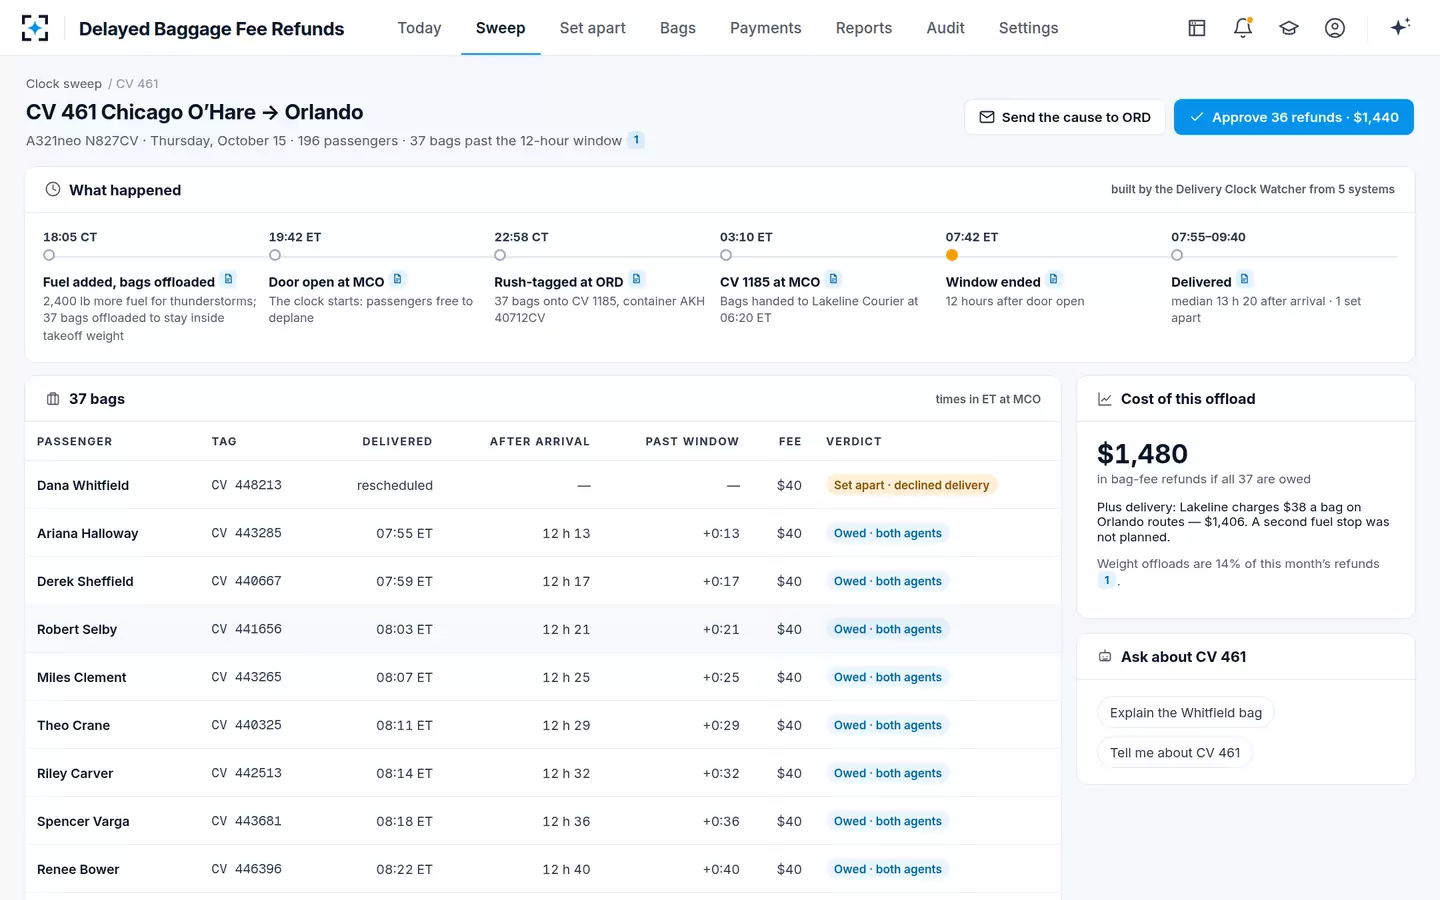Open source document for CV 1185 at MCO
Screen dimensions: 1440x900
pyautogui.click(x=834, y=280)
